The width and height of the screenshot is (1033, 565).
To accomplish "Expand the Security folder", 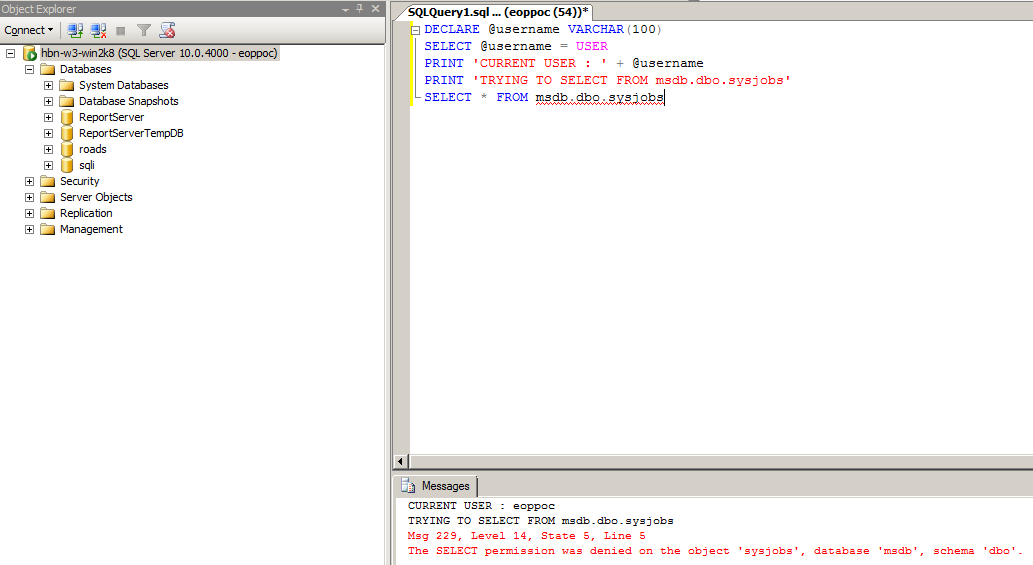I will point(29,181).
